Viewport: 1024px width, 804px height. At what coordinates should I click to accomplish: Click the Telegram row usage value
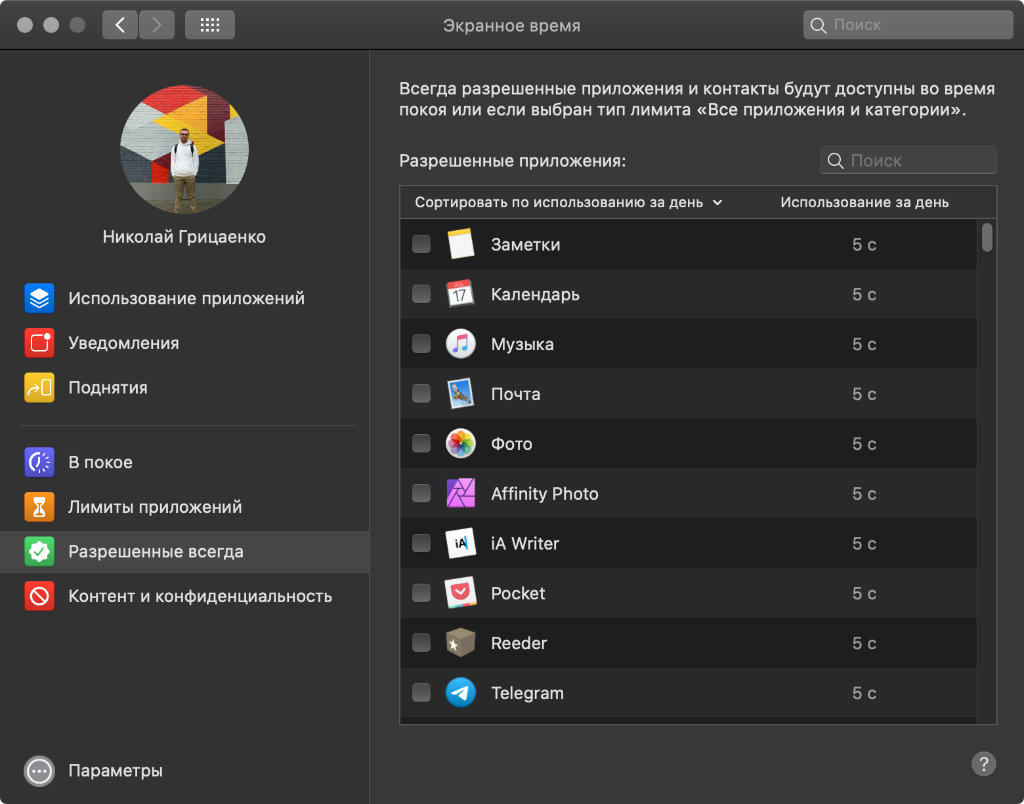tap(864, 693)
